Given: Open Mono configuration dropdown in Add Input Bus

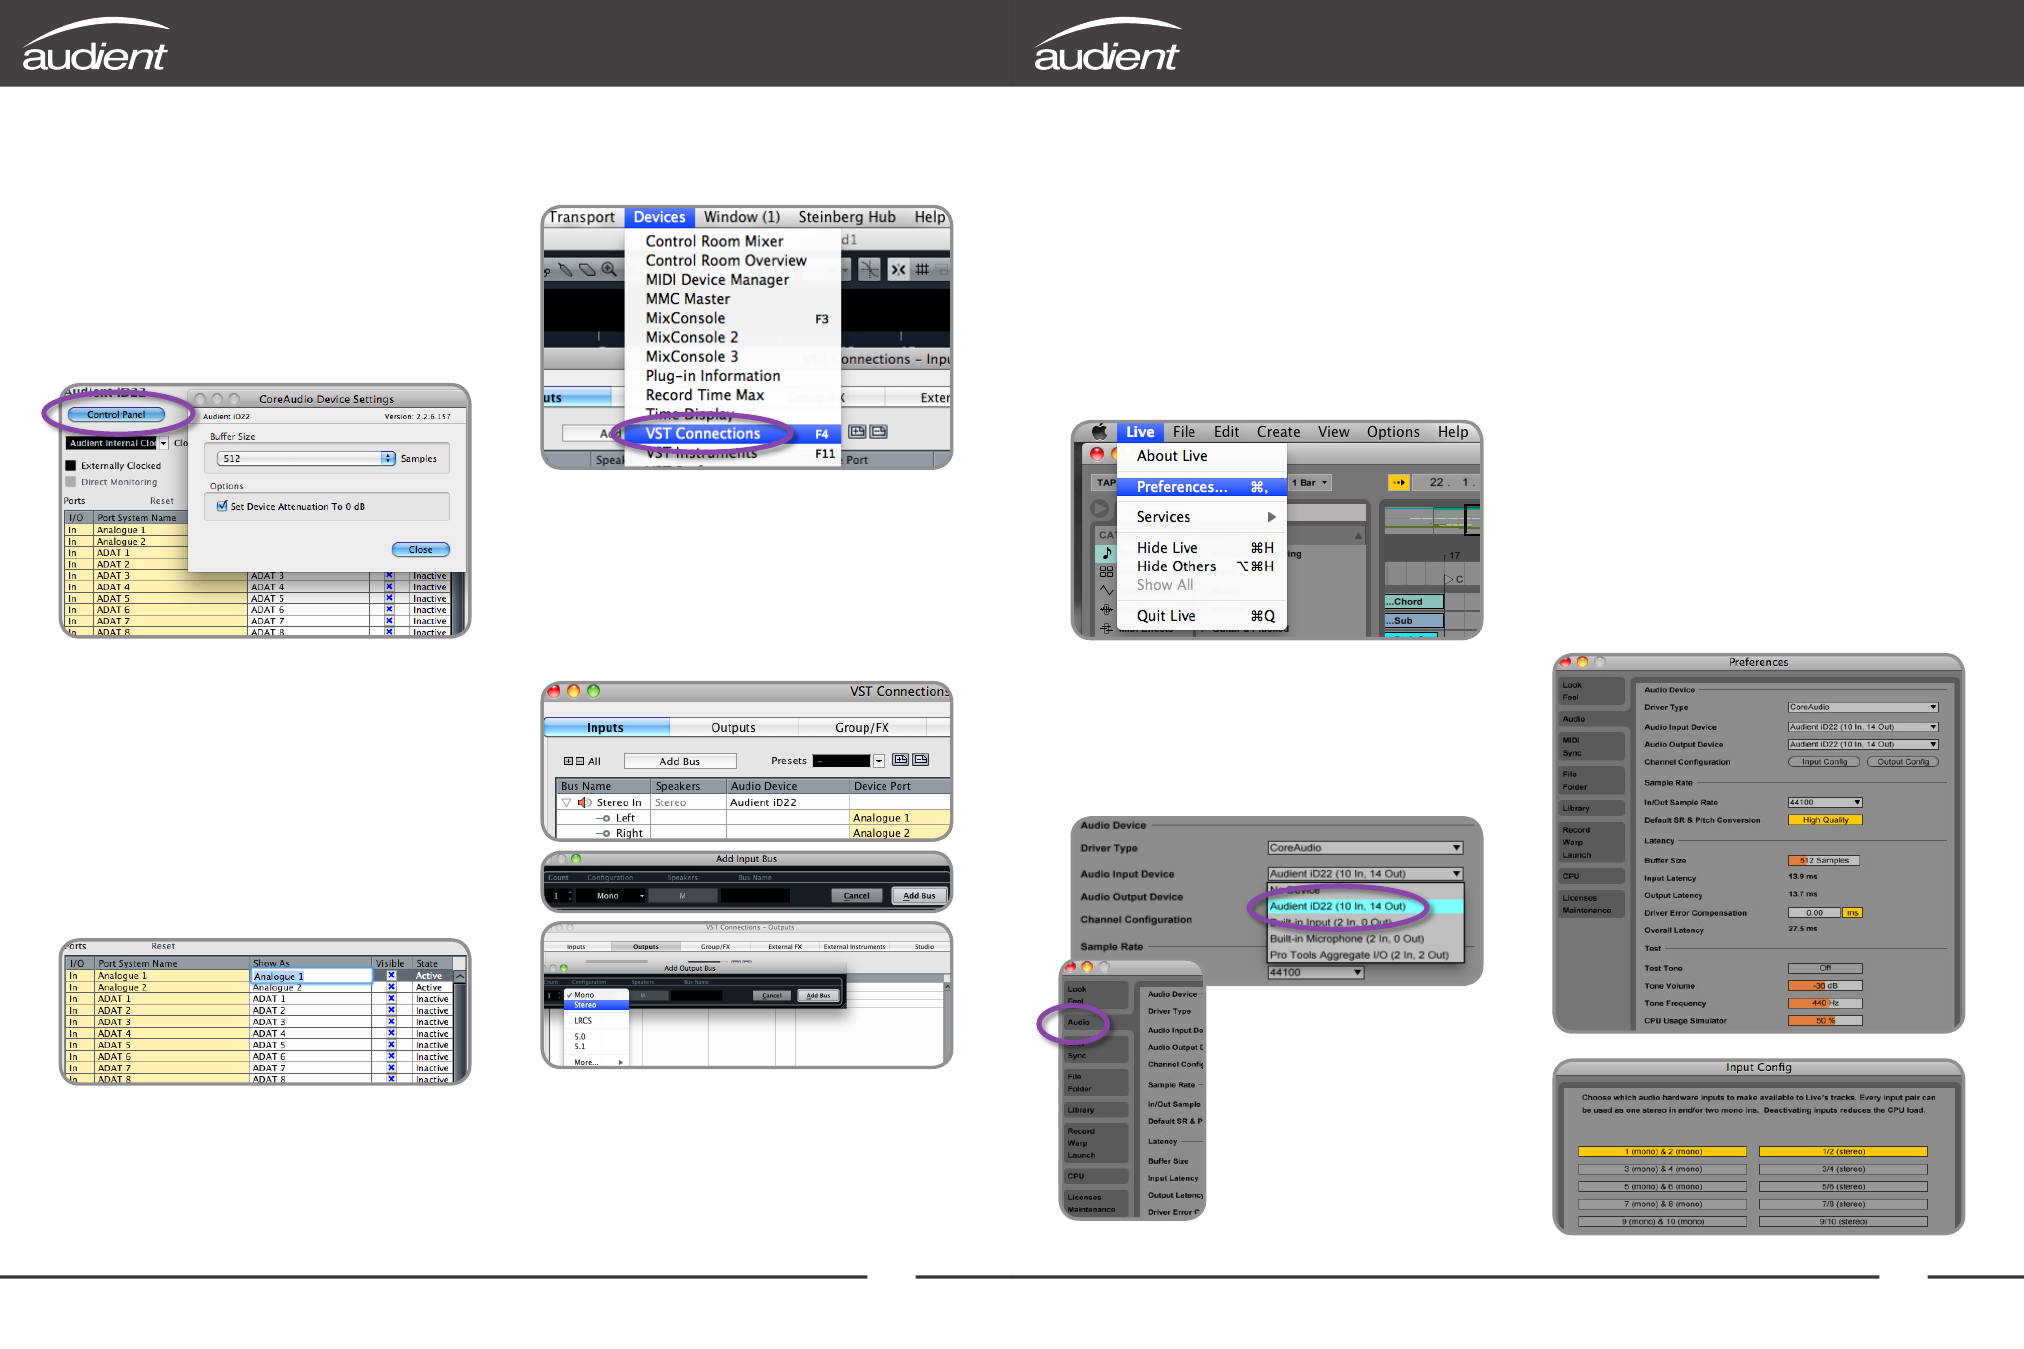Looking at the screenshot, I should (612, 896).
